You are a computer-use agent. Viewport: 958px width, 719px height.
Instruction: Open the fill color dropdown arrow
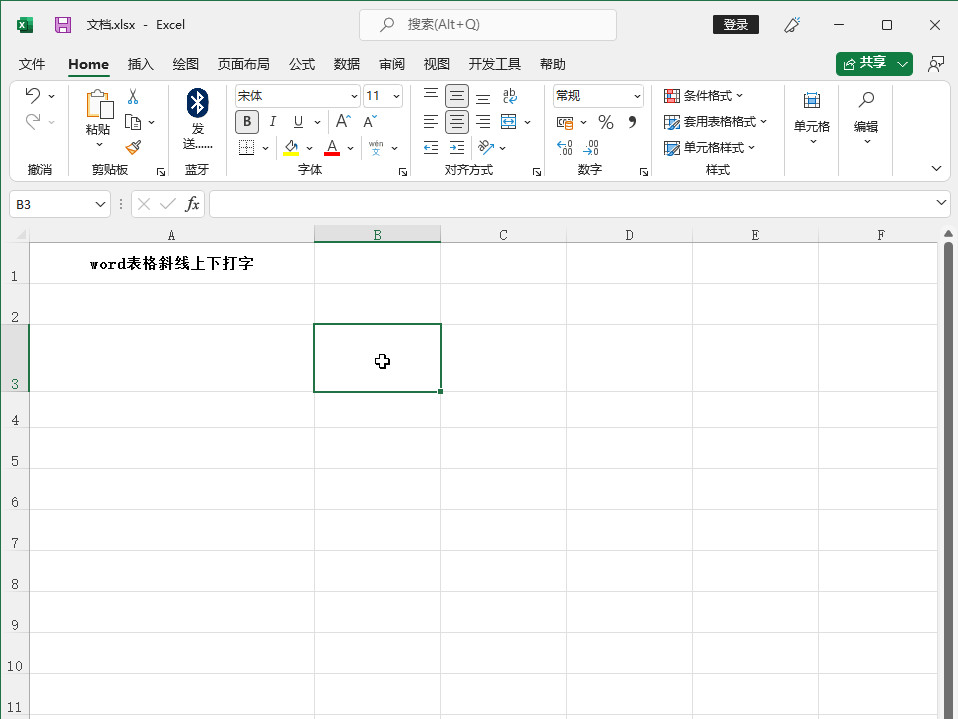309,148
